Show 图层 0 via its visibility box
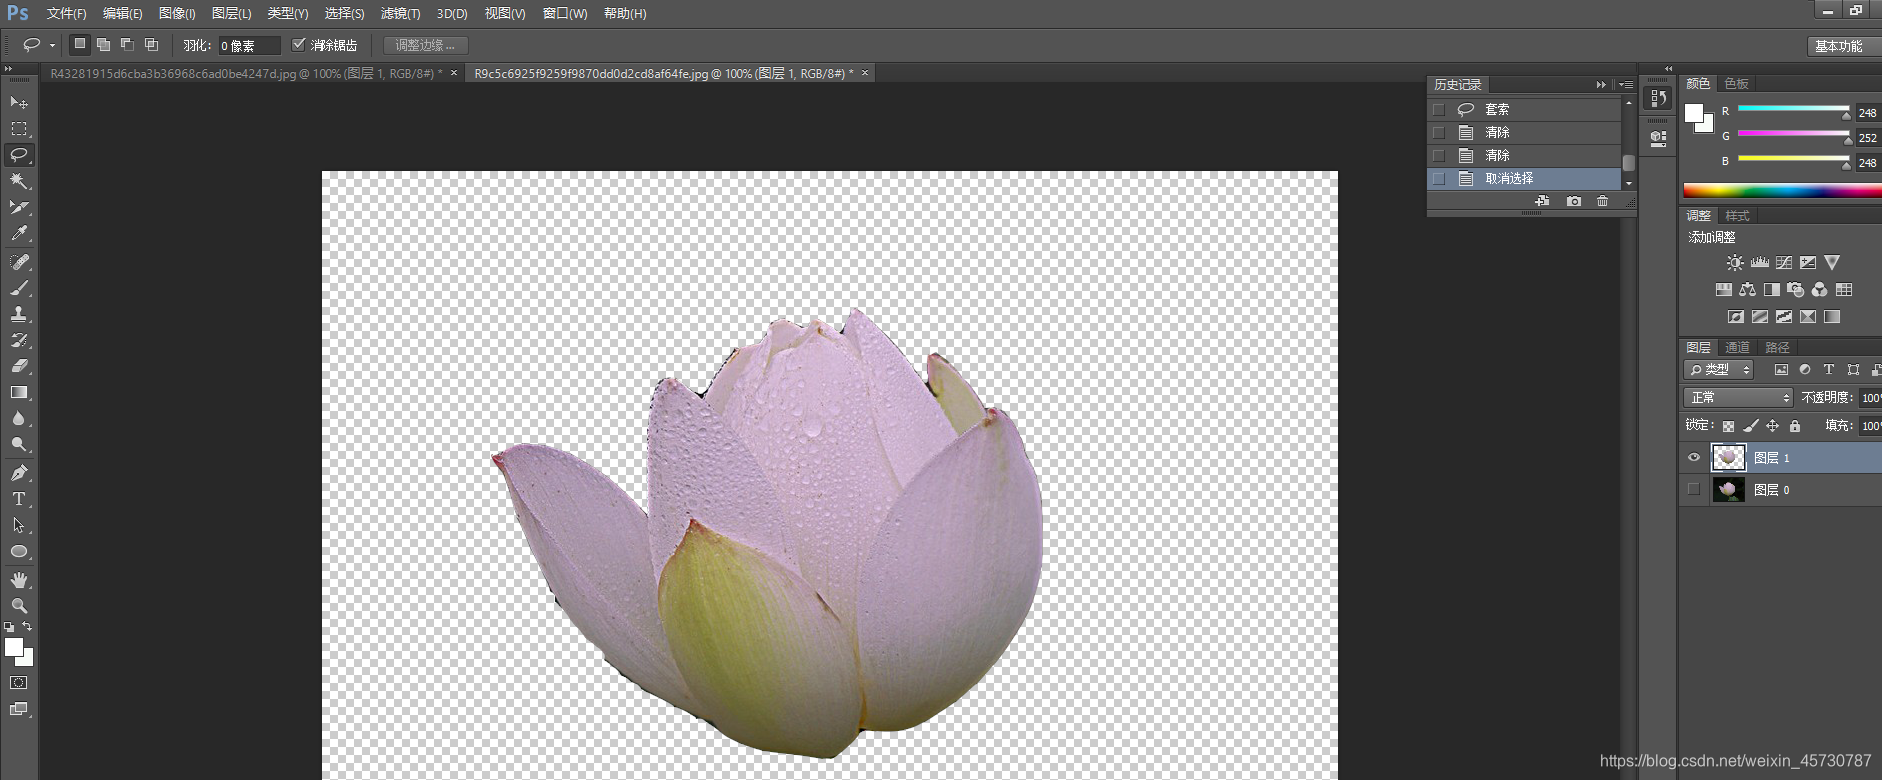Image resolution: width=1882 pixels, height=780 pixels. (x=1694, y=489)
